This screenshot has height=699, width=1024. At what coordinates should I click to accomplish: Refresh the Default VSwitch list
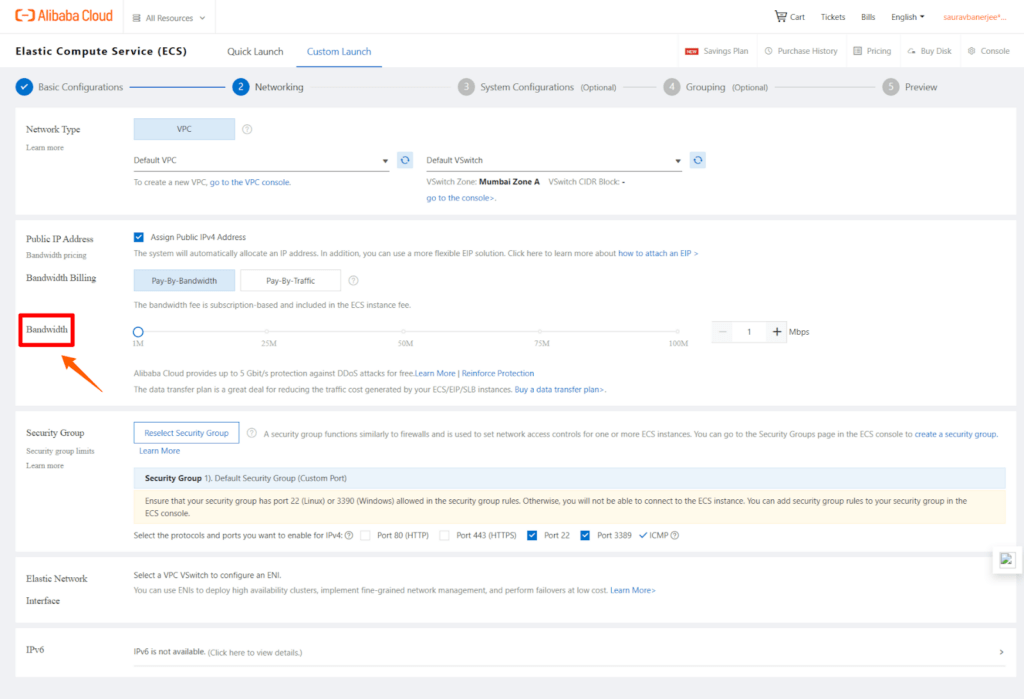coord(697,159)
